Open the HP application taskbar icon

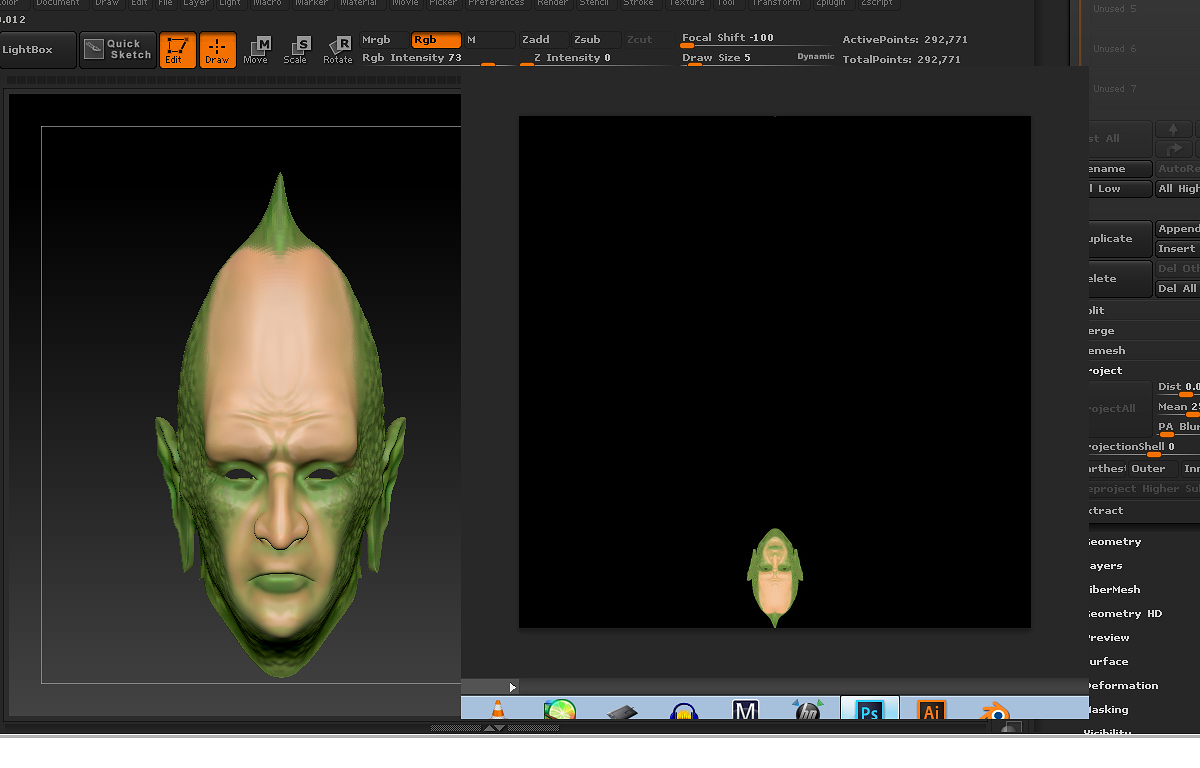tap(808, 710)
